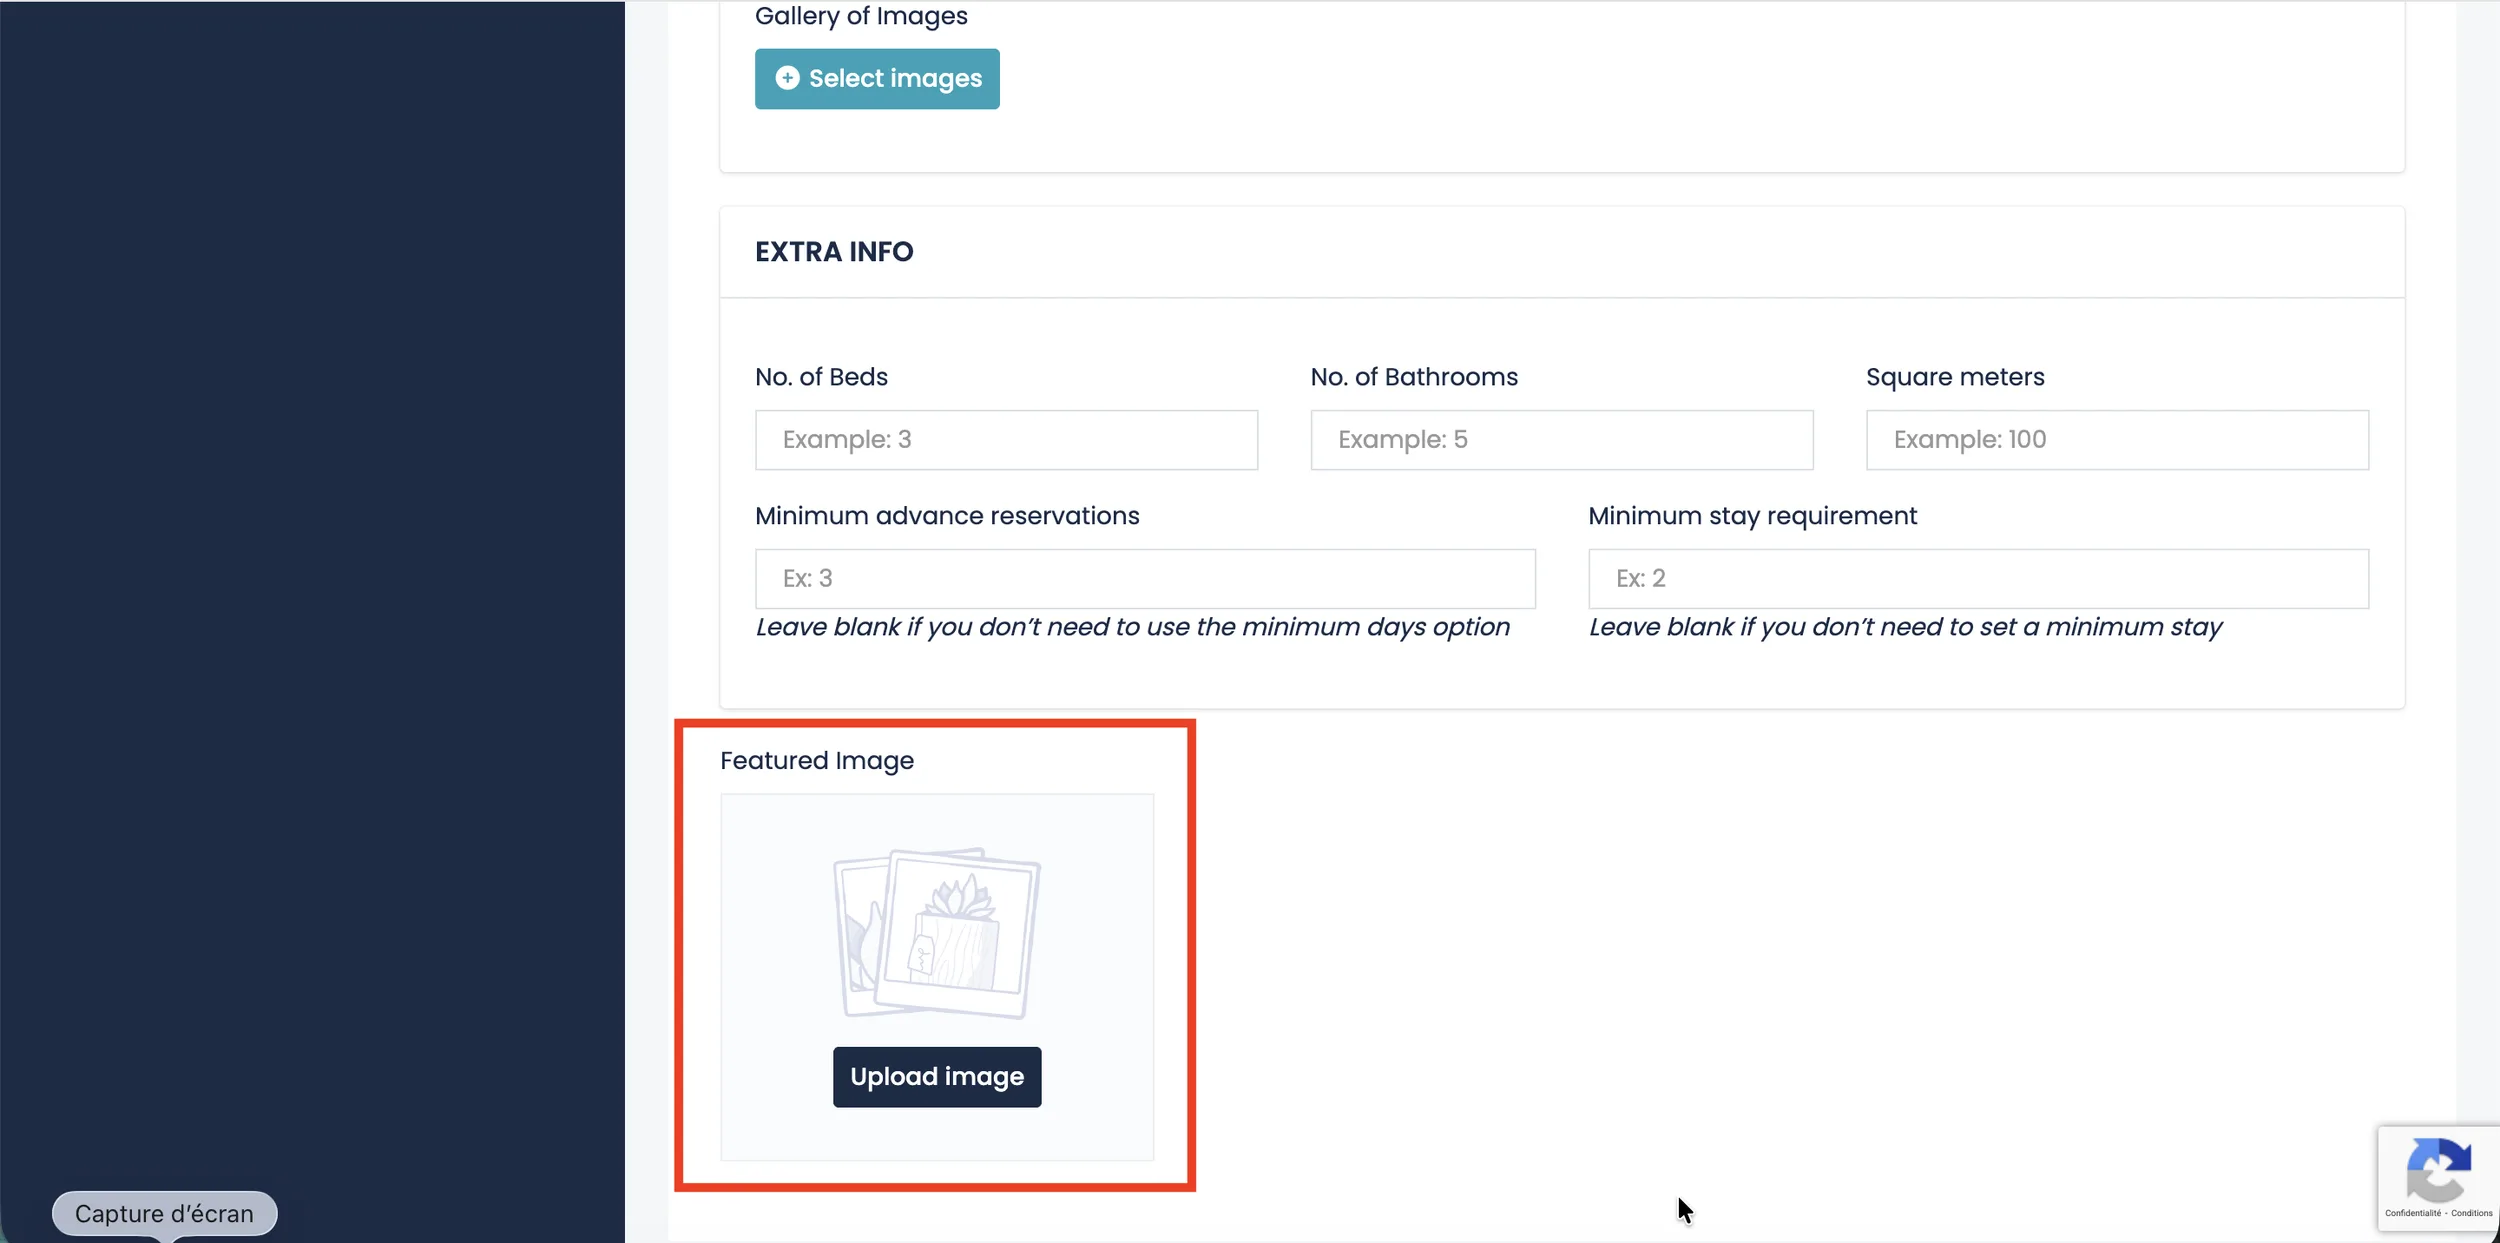
Task: Click the plus icon on Select images
Action: [787, 78]
